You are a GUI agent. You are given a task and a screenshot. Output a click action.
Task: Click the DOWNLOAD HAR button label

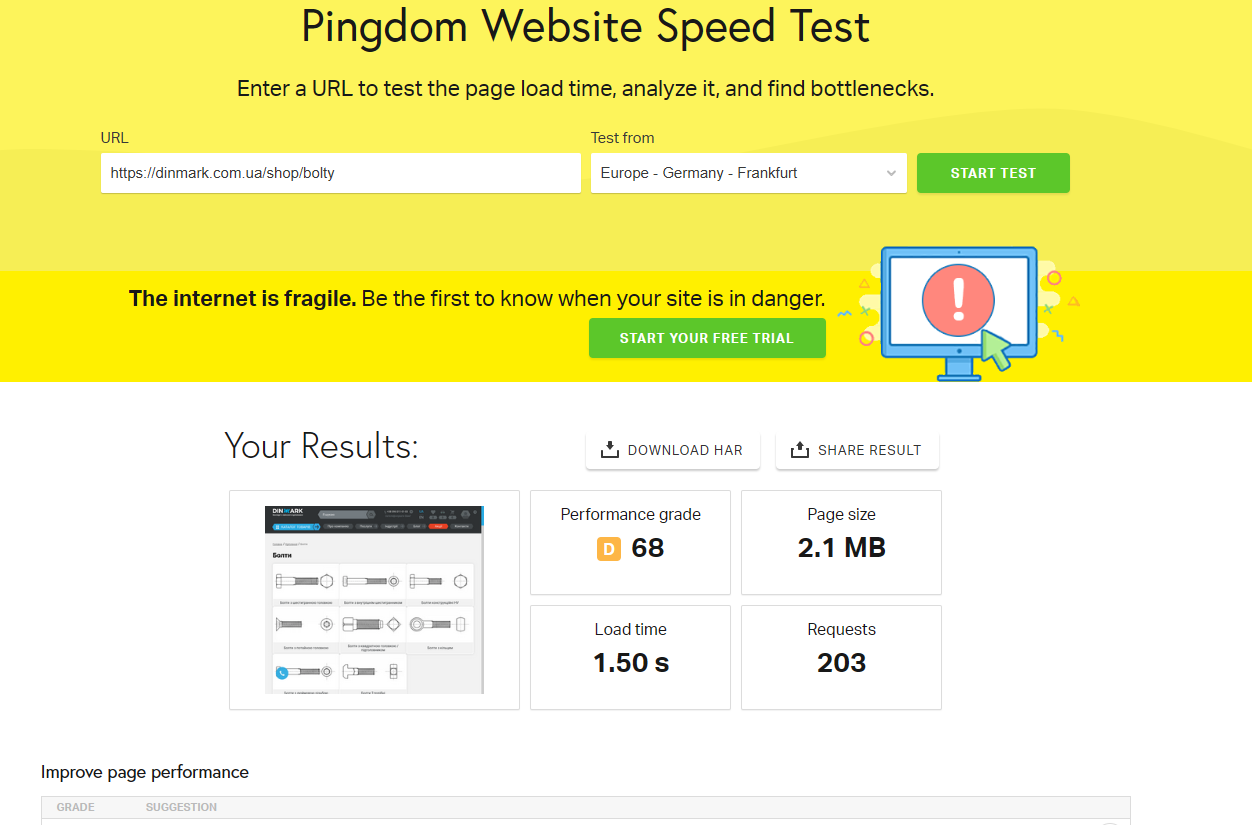pyautogui.click(x=685, y=450)
